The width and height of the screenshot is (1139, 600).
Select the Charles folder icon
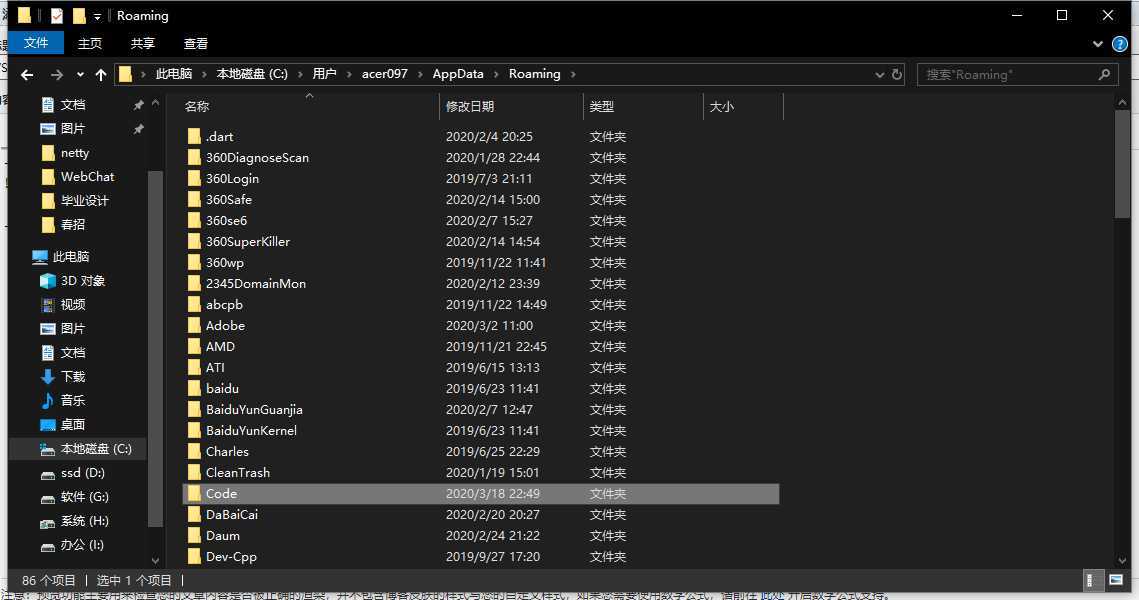pos(194,452)
